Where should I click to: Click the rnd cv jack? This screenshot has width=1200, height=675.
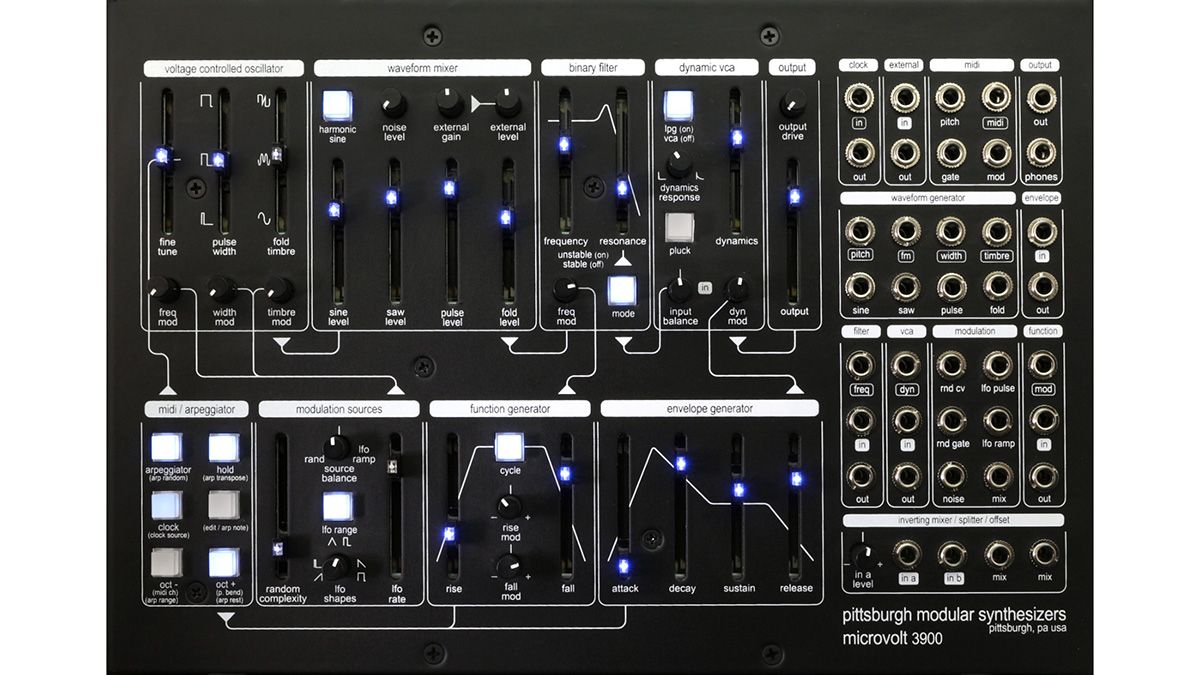point(951,364)
